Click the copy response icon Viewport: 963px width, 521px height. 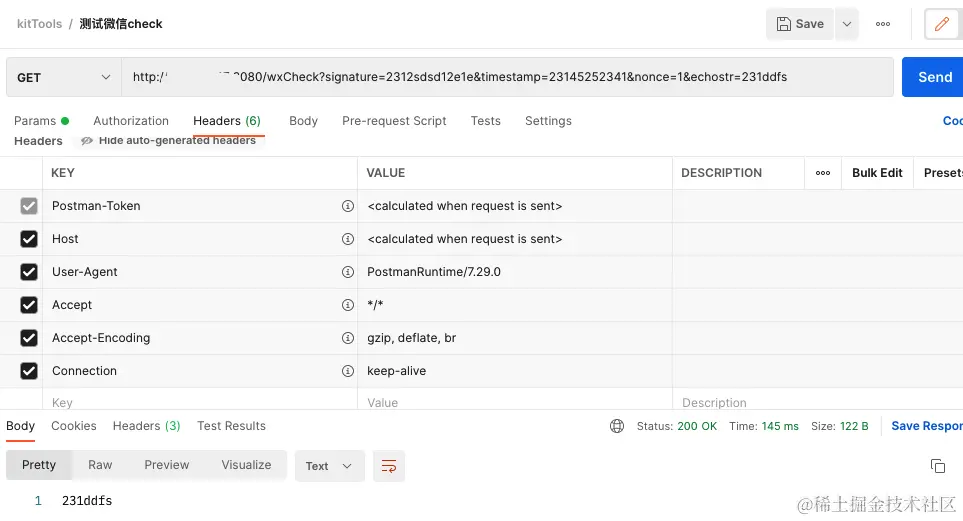[938, 466]
